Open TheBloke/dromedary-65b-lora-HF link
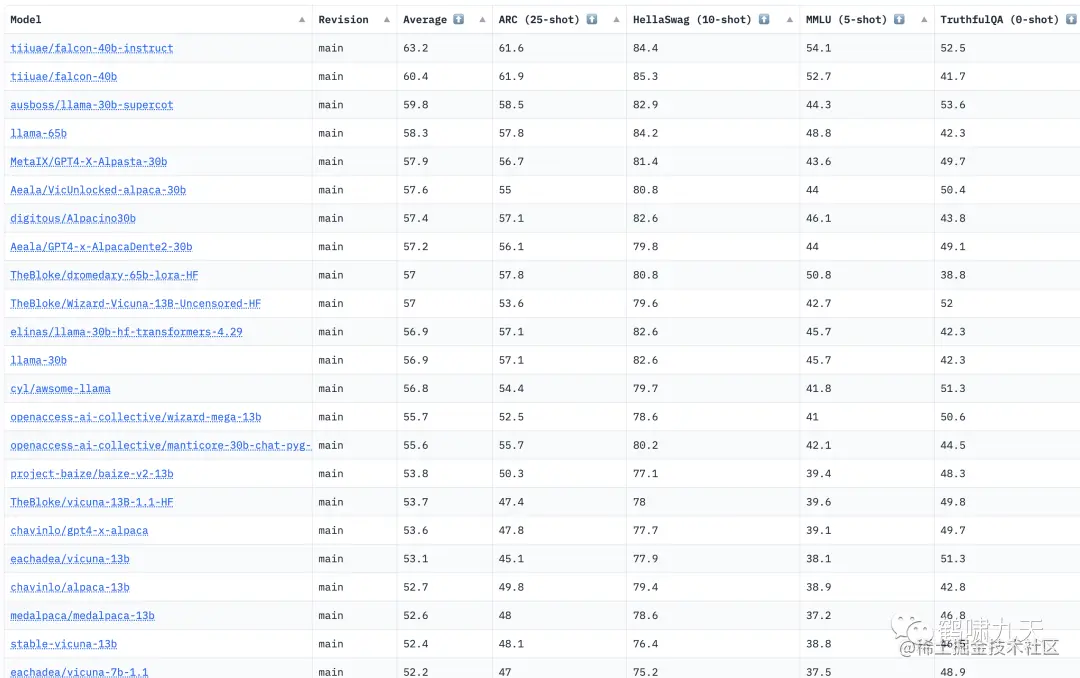 [x=104, y=275]
